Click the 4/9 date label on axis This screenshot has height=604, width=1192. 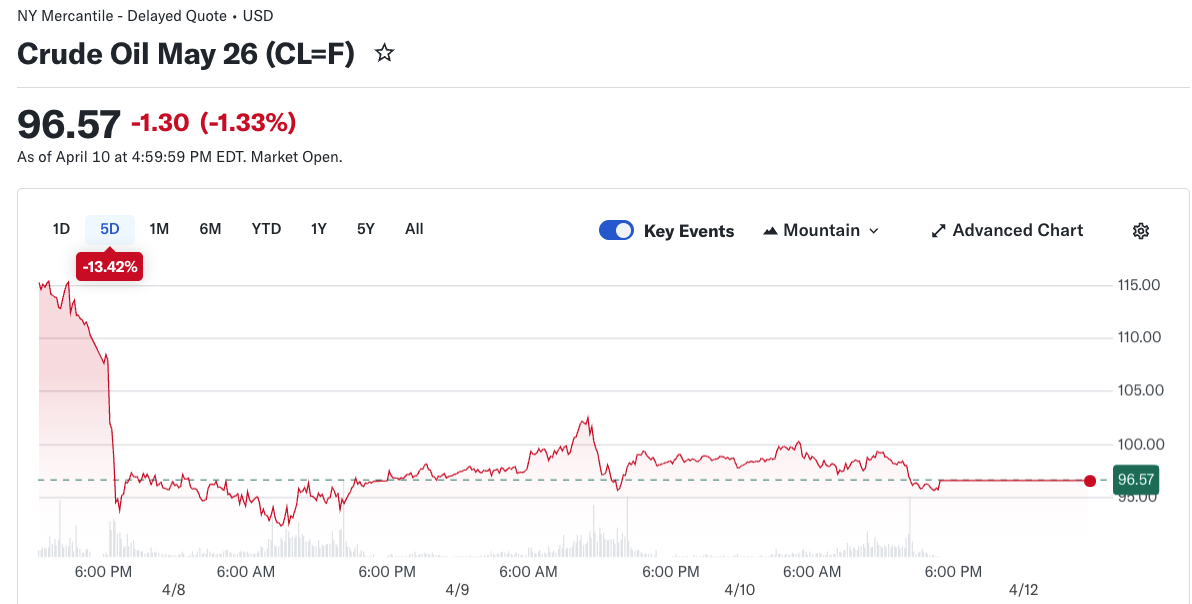(x=457, y=590)
